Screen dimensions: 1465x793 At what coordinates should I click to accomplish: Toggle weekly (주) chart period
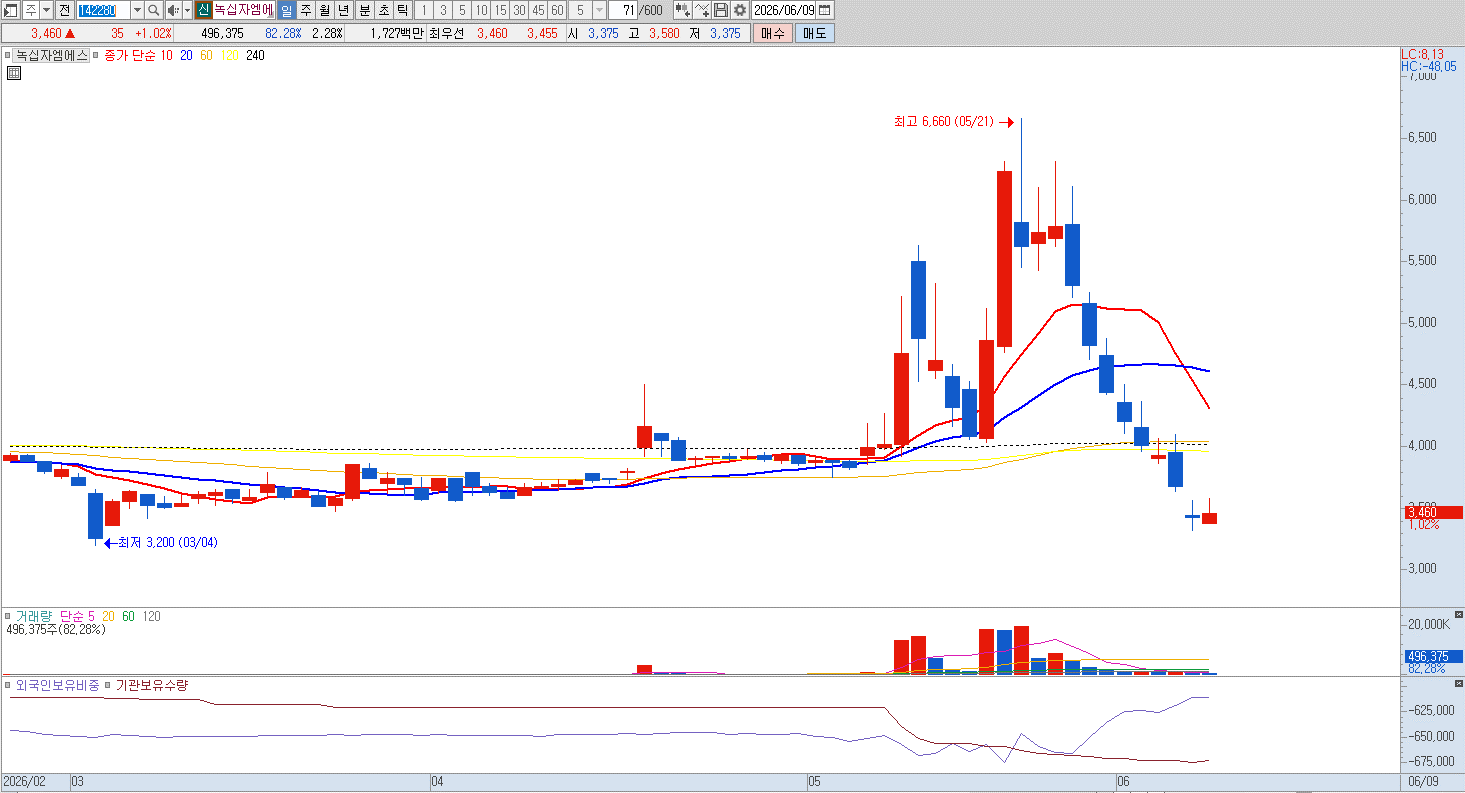click(306, 10)
